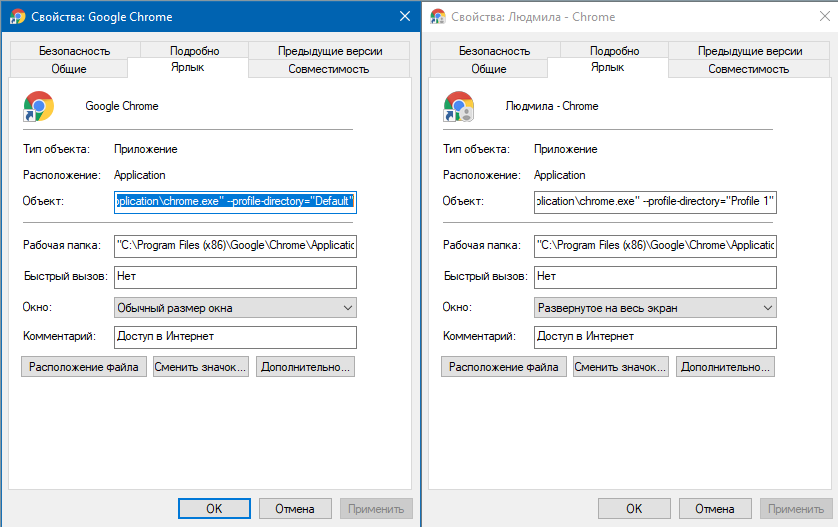Image resolution: width=838 pixels, height=527 pixels.
Task: Click title bar Chrome icon of Google Chrome window
Action: [x=18, y=17]
